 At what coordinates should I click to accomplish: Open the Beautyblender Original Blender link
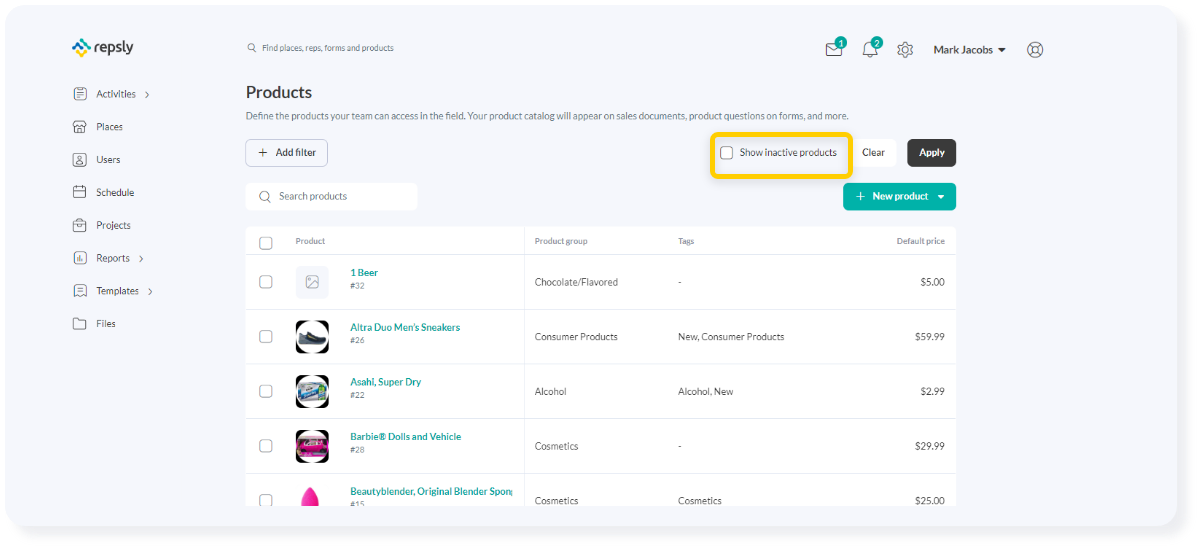(x=431, y=492)
